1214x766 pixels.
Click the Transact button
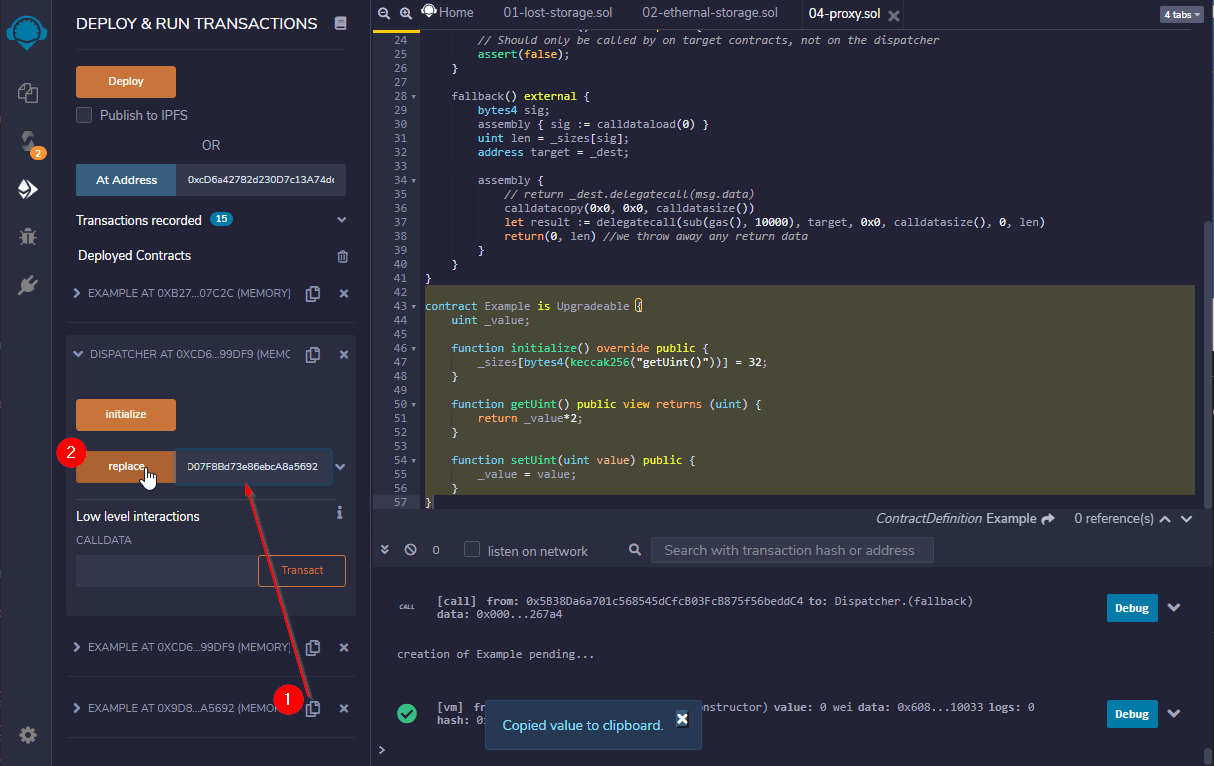(x=302, y=571)
